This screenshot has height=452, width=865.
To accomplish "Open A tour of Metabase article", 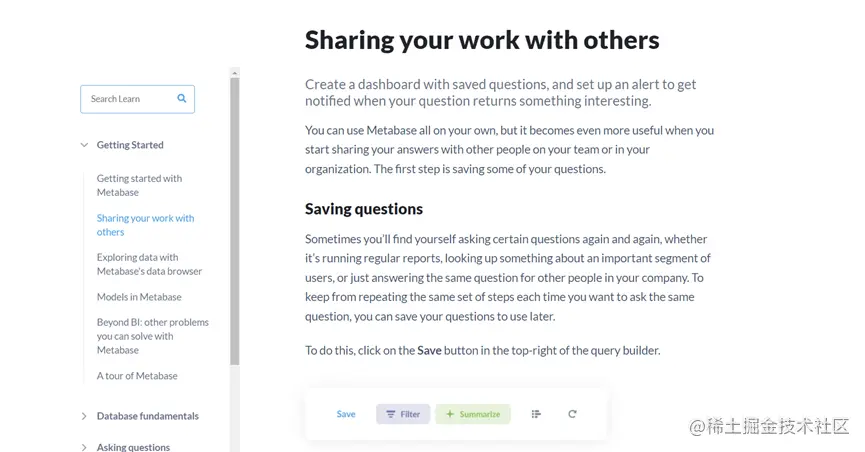I will (137, 376).
